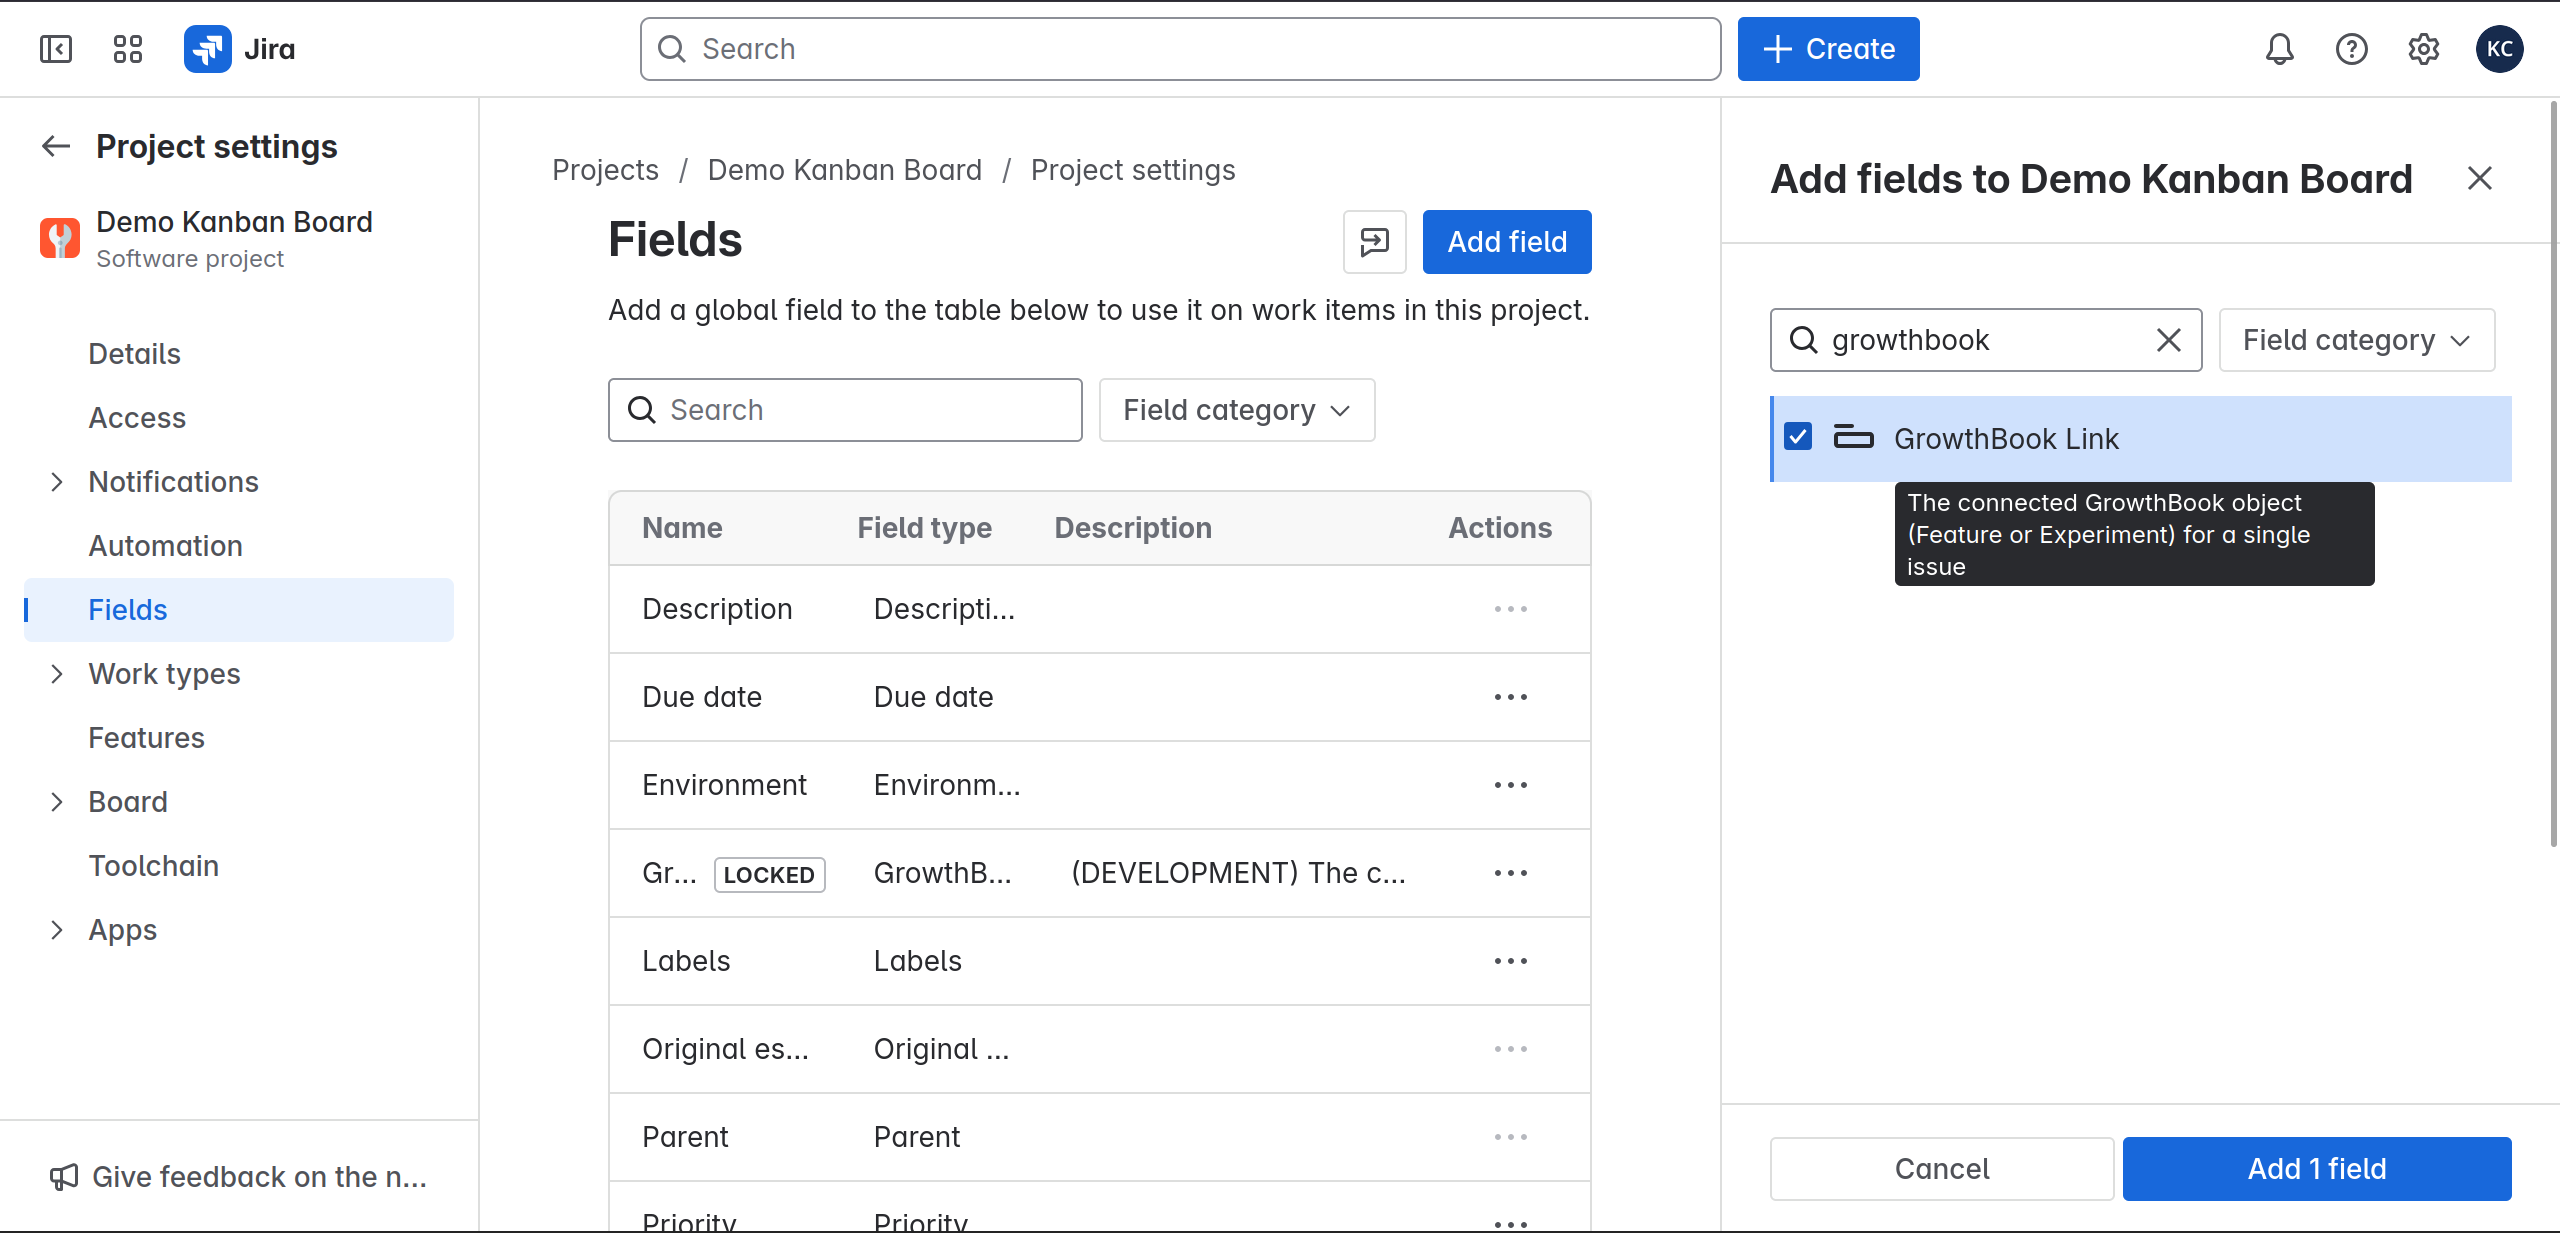The width and height of the screenshot is (2560, 1233).
Task: Click the Labels field name
Action: click(686, 961)
